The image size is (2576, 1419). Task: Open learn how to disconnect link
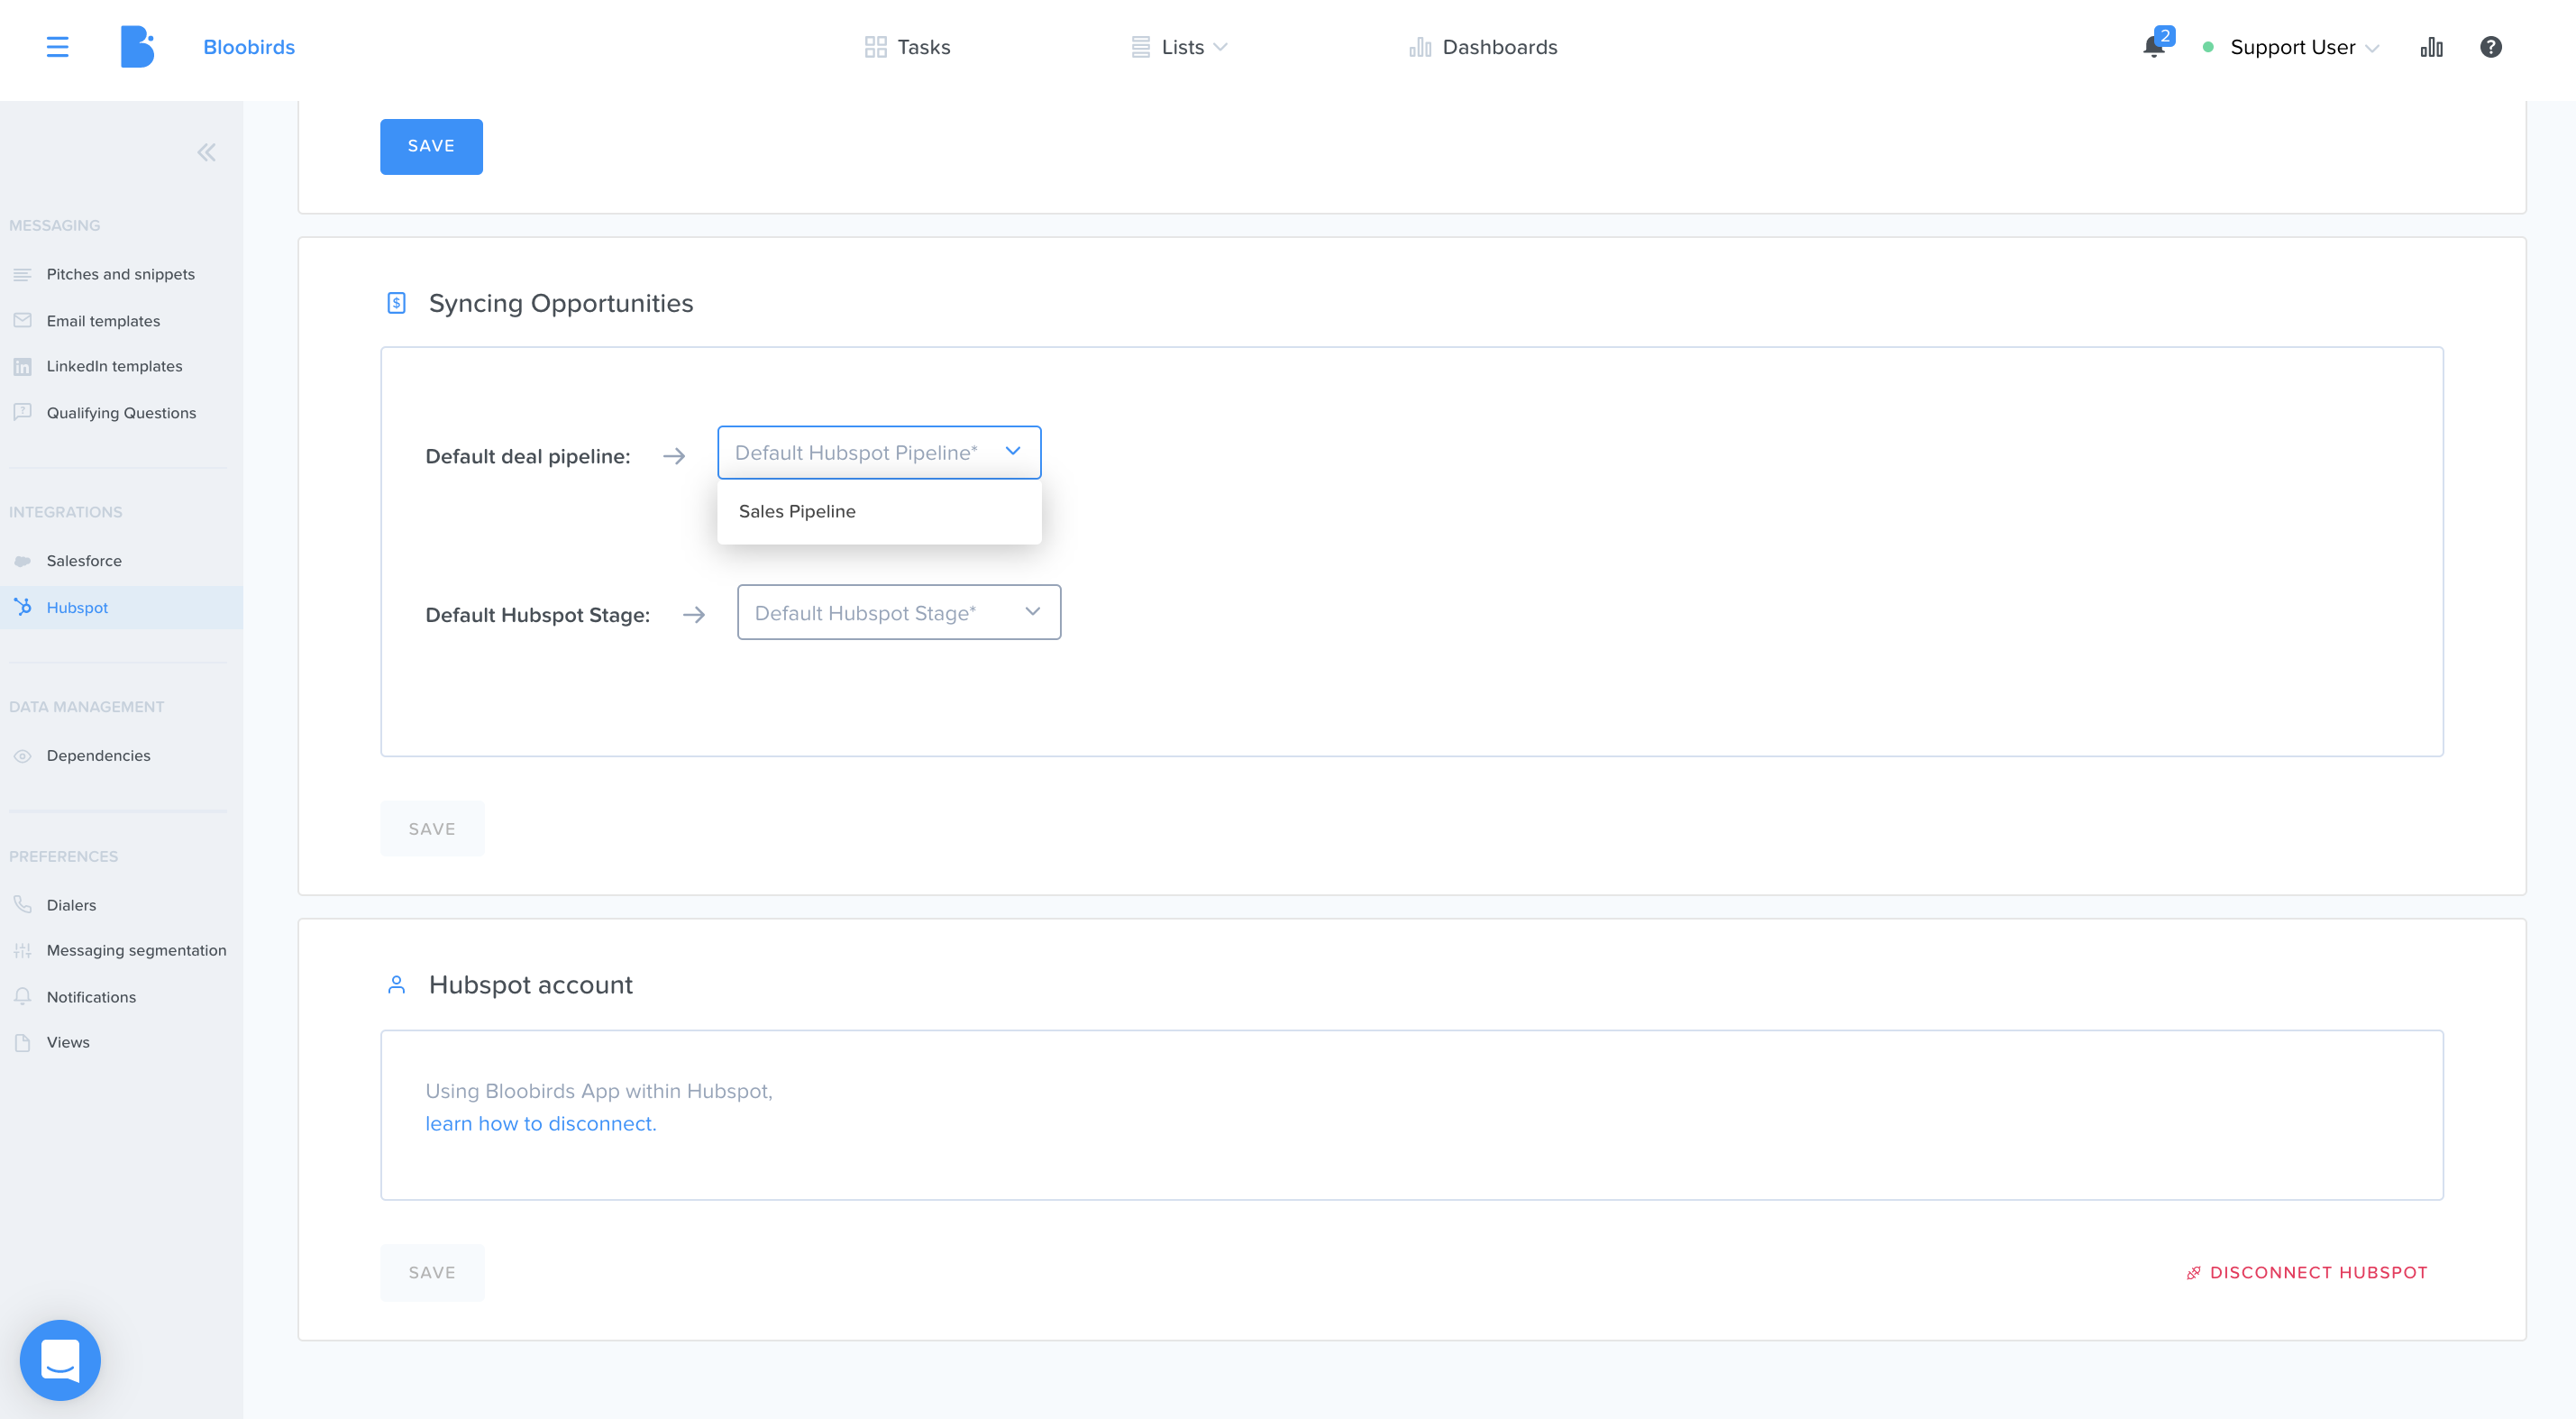(541, 1123)
